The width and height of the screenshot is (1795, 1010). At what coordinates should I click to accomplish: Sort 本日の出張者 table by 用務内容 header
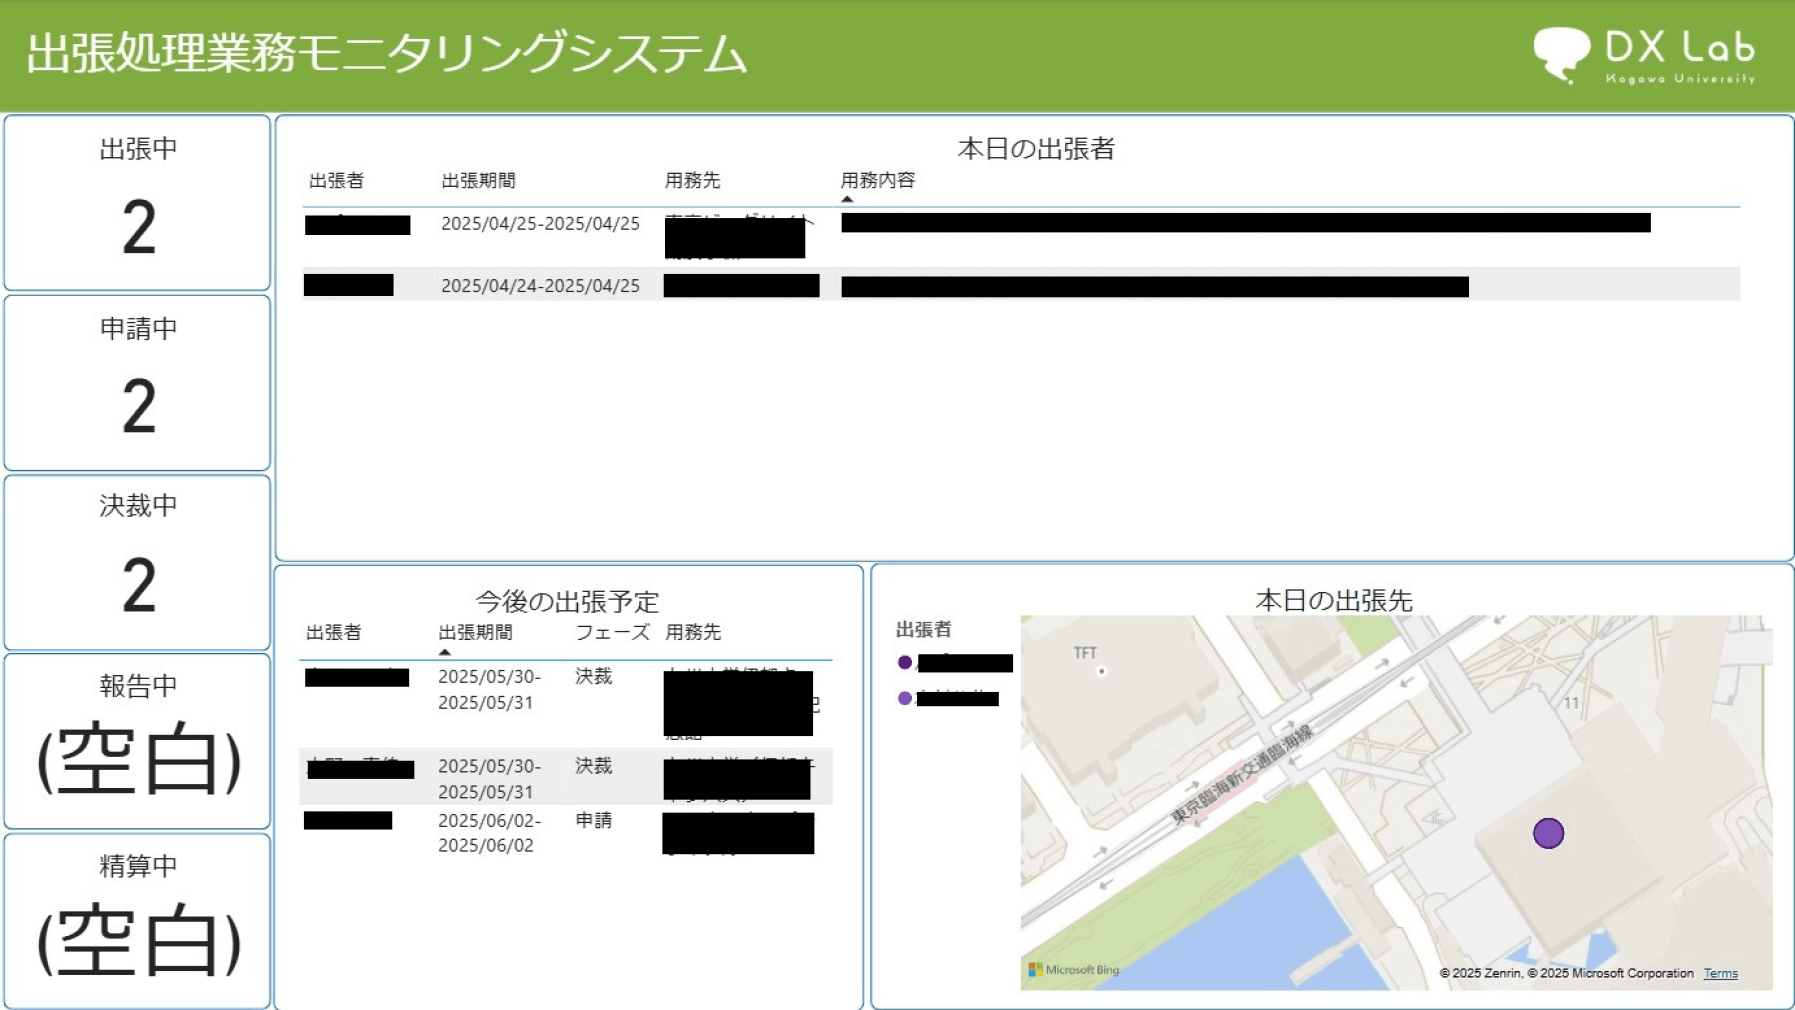pos(878,181)
